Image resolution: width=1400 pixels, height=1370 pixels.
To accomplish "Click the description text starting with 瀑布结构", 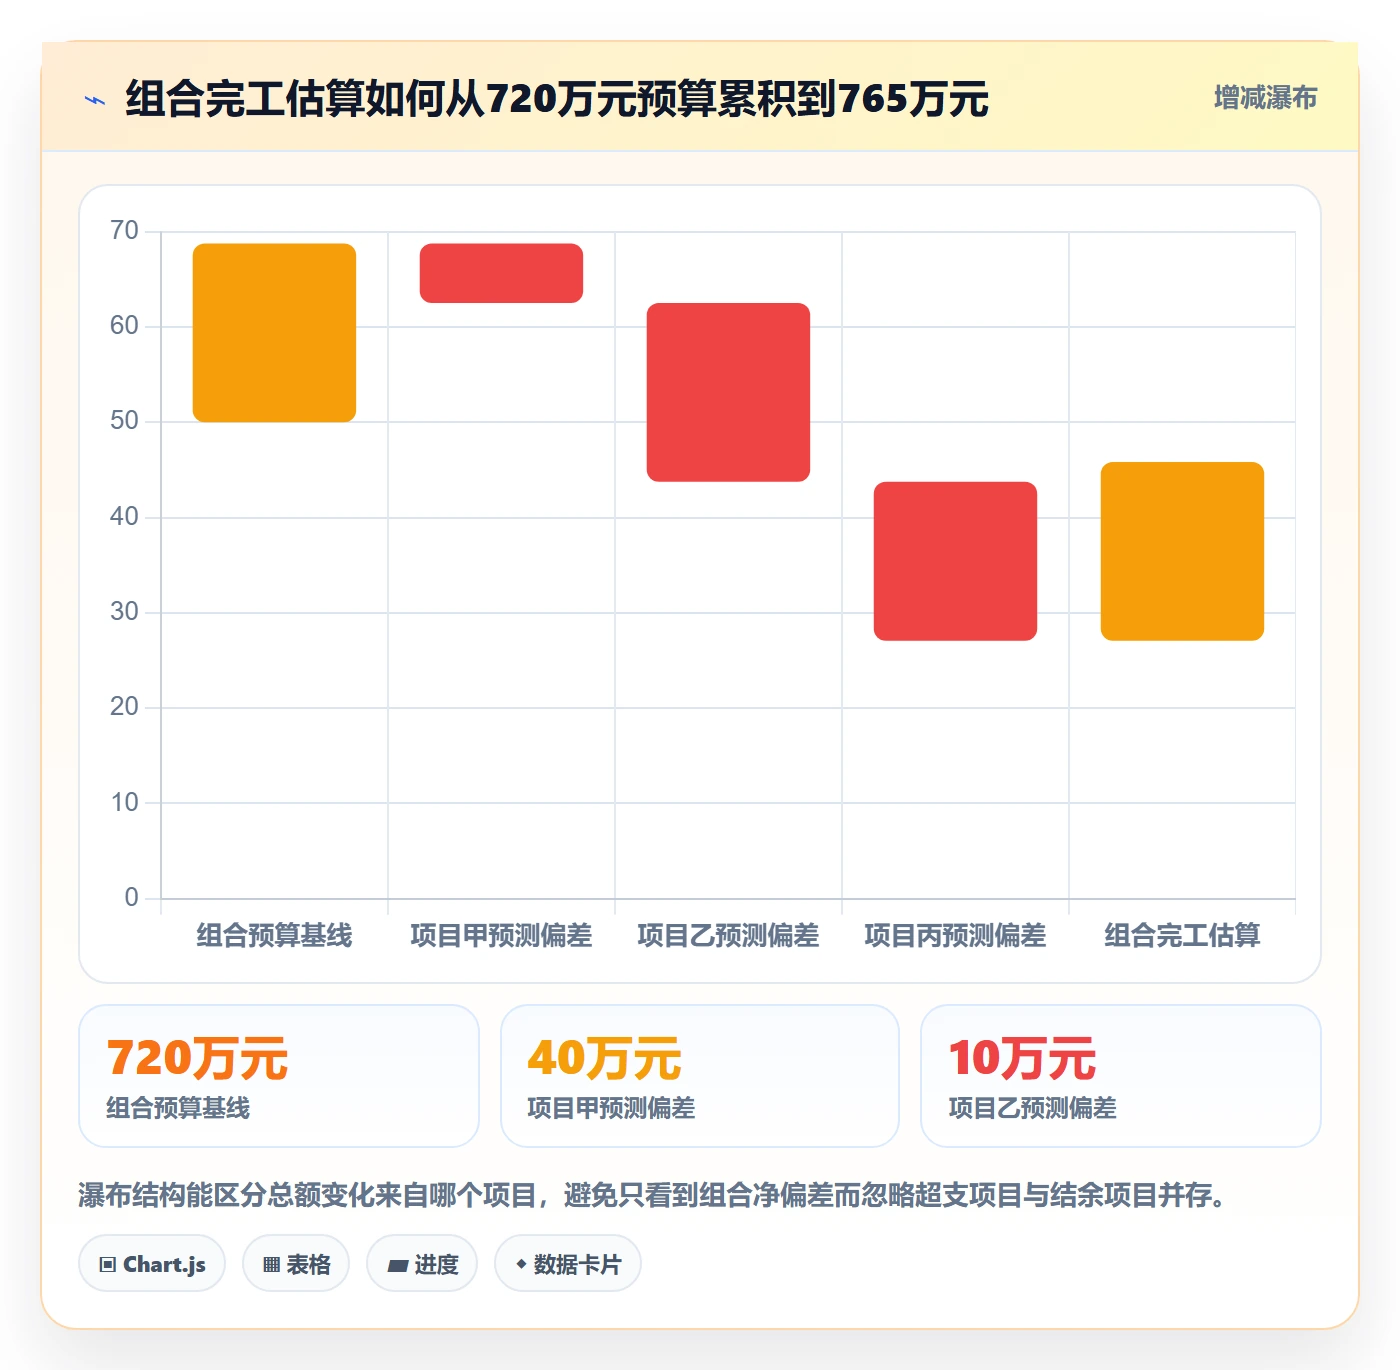I will point(655,1195).
